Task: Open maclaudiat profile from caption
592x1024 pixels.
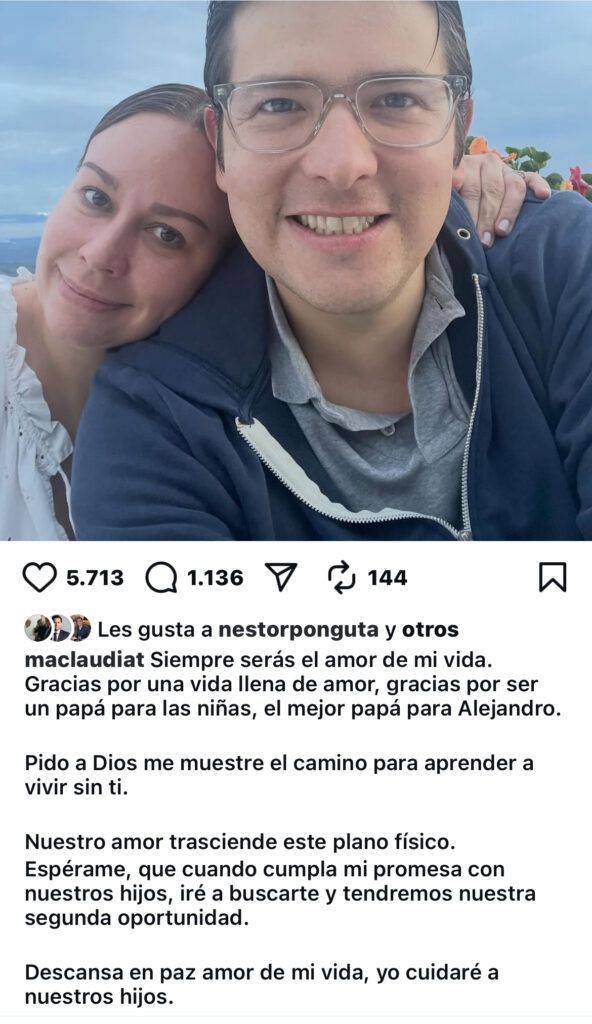Action: coord(84,660)
